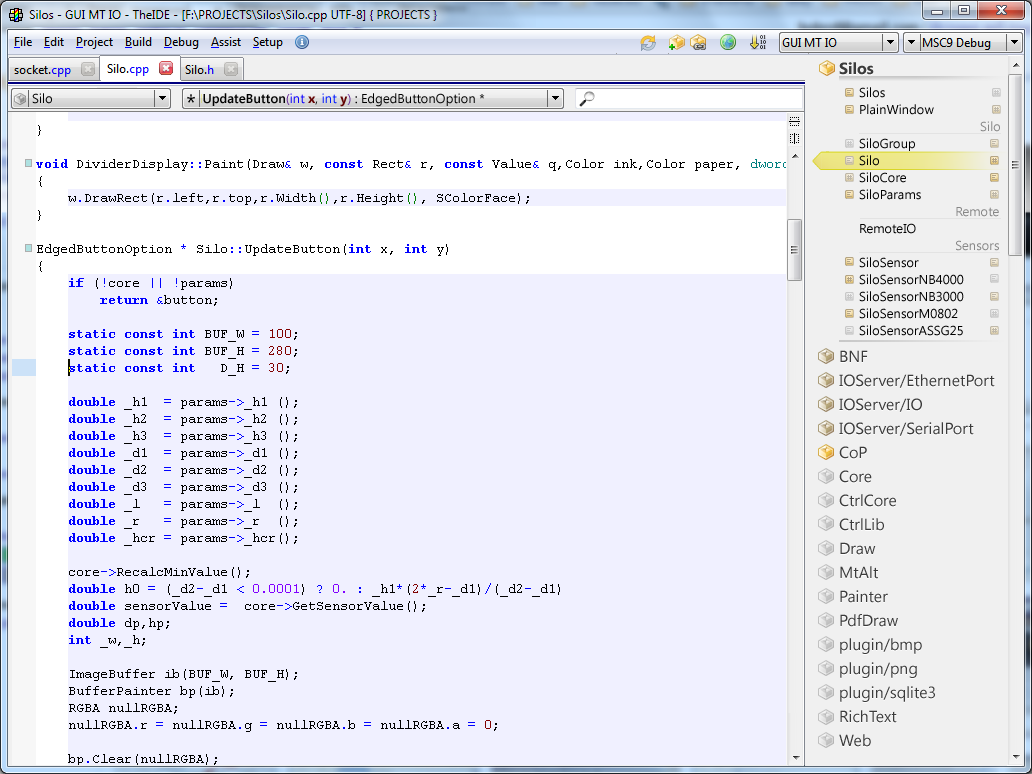The width and height of the screenshot is (1032, 774).
Task: Select SiloSensorNB4000 file in the list
Action: click(x=910, y=279)
